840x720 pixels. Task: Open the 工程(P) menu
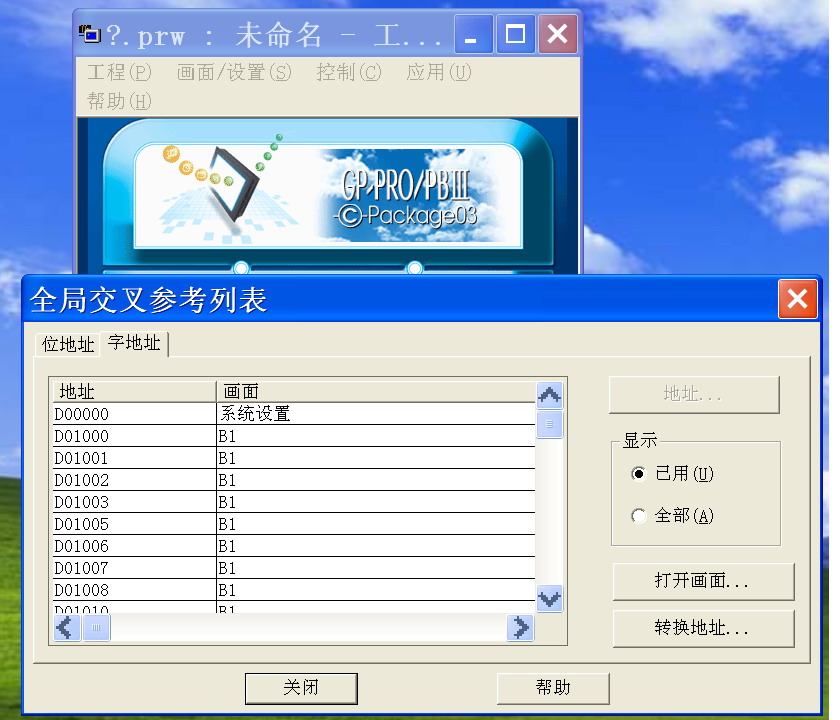pyautogui.click(x=119, y=72)
